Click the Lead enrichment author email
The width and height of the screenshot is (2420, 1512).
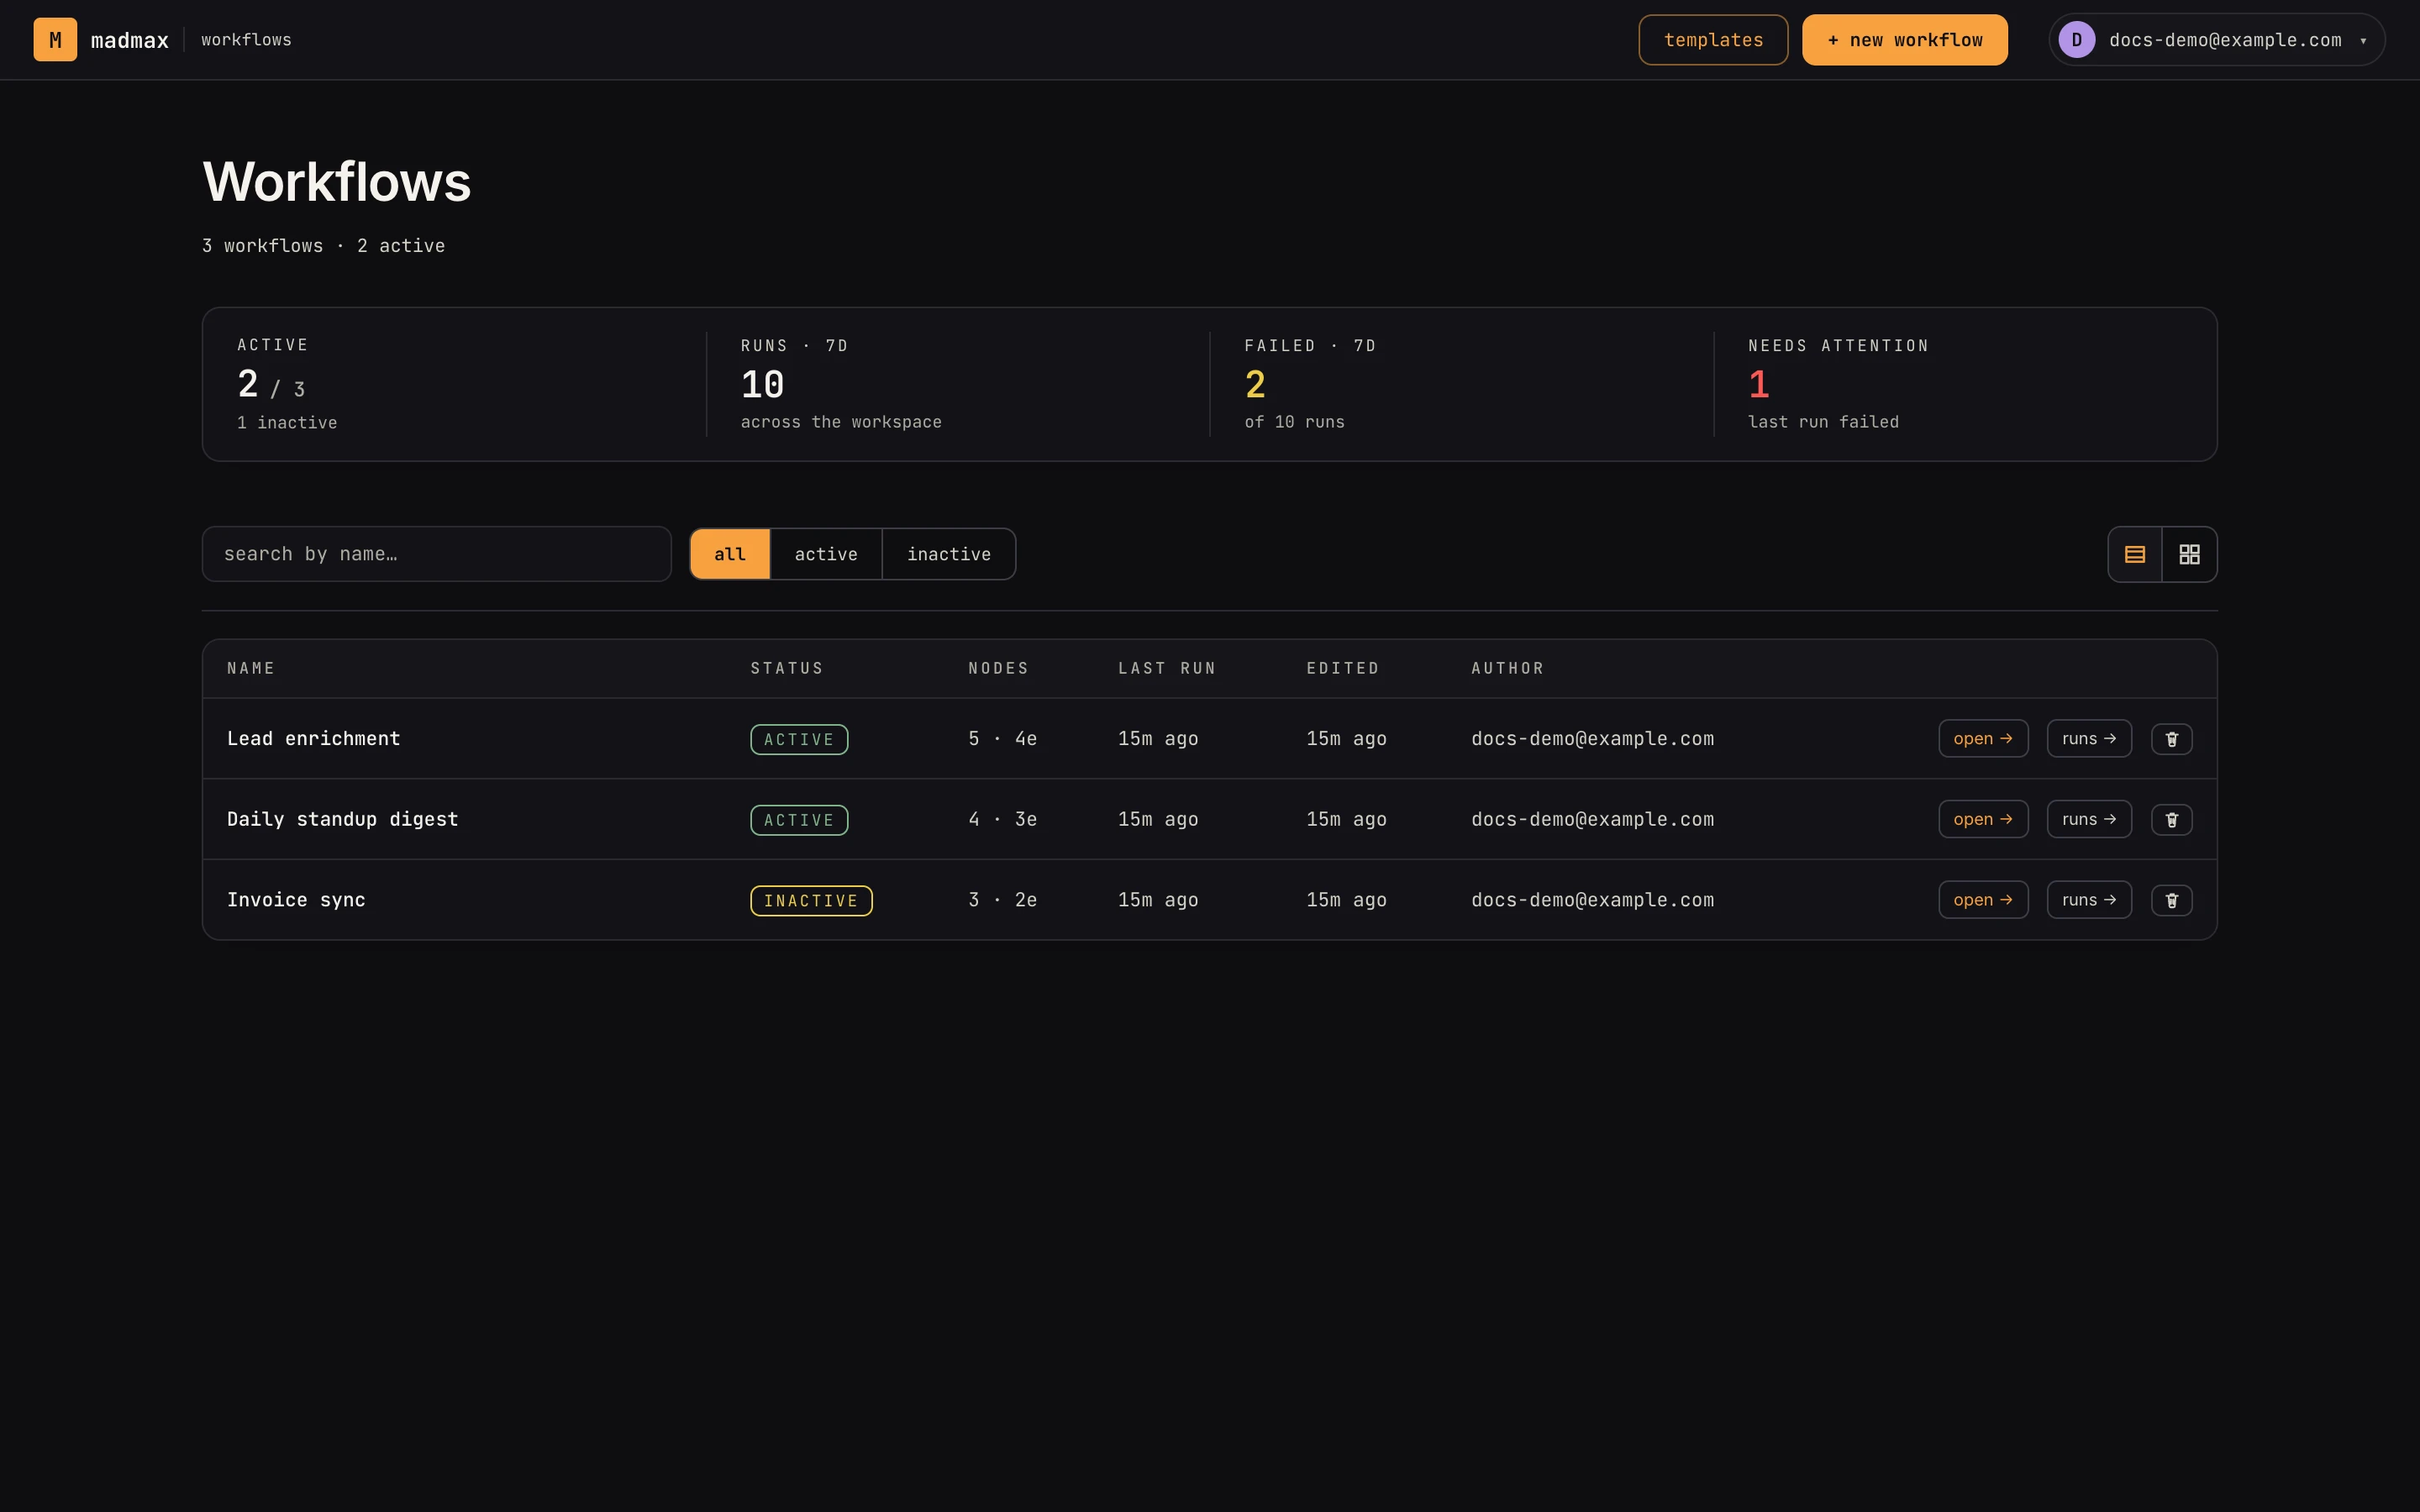pos(1592,739)
